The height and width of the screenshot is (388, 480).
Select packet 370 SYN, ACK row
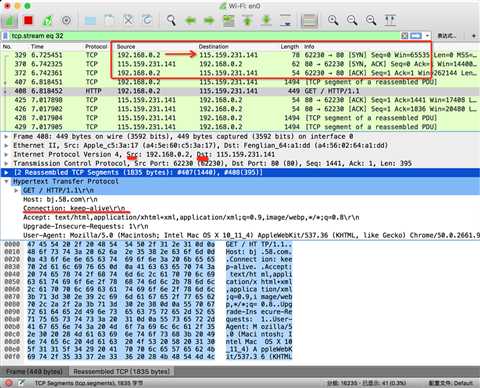coord(240,64)
